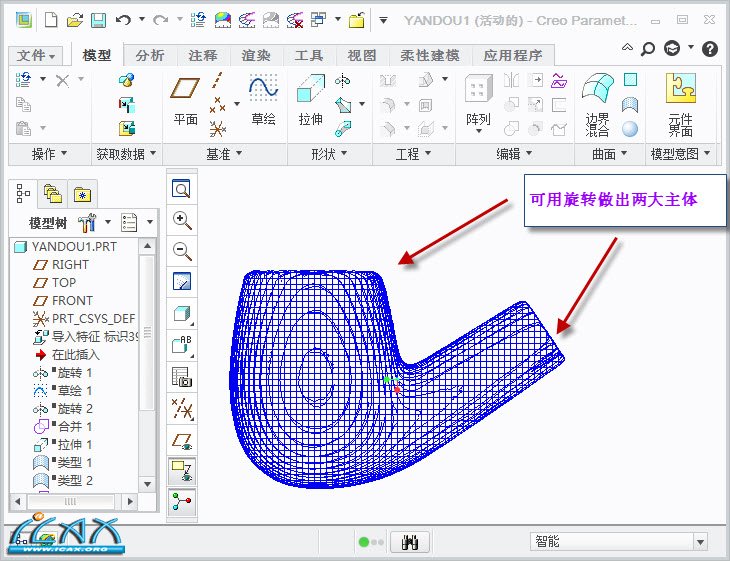Select 旋转 1 feature in model tree
Image resolution: width=730 pixels, height=561 pixels.
[75, 372]
